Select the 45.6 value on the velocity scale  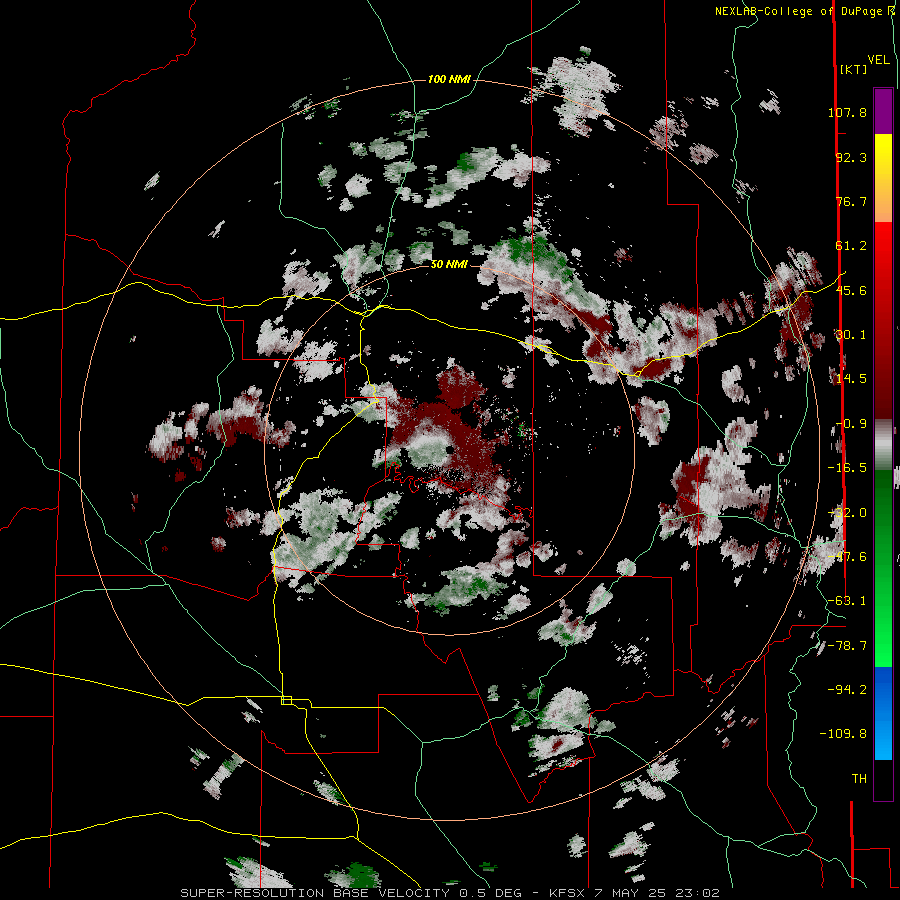(x=851, y=290)
